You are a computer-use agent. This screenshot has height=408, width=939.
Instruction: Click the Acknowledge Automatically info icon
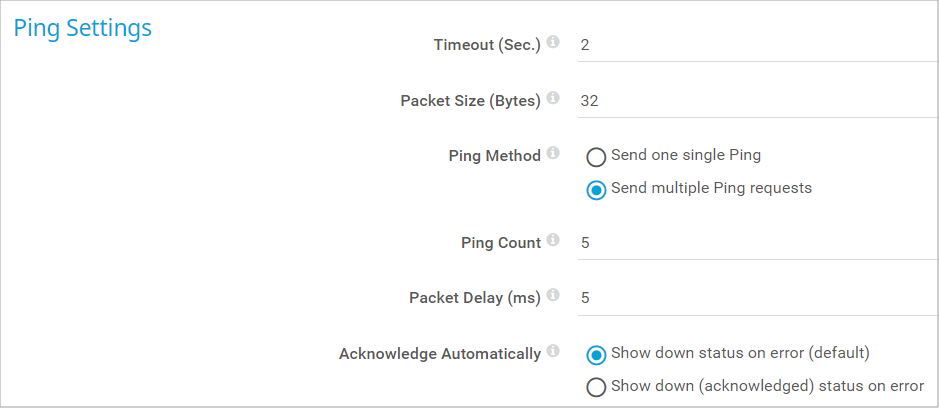point(553,352)
